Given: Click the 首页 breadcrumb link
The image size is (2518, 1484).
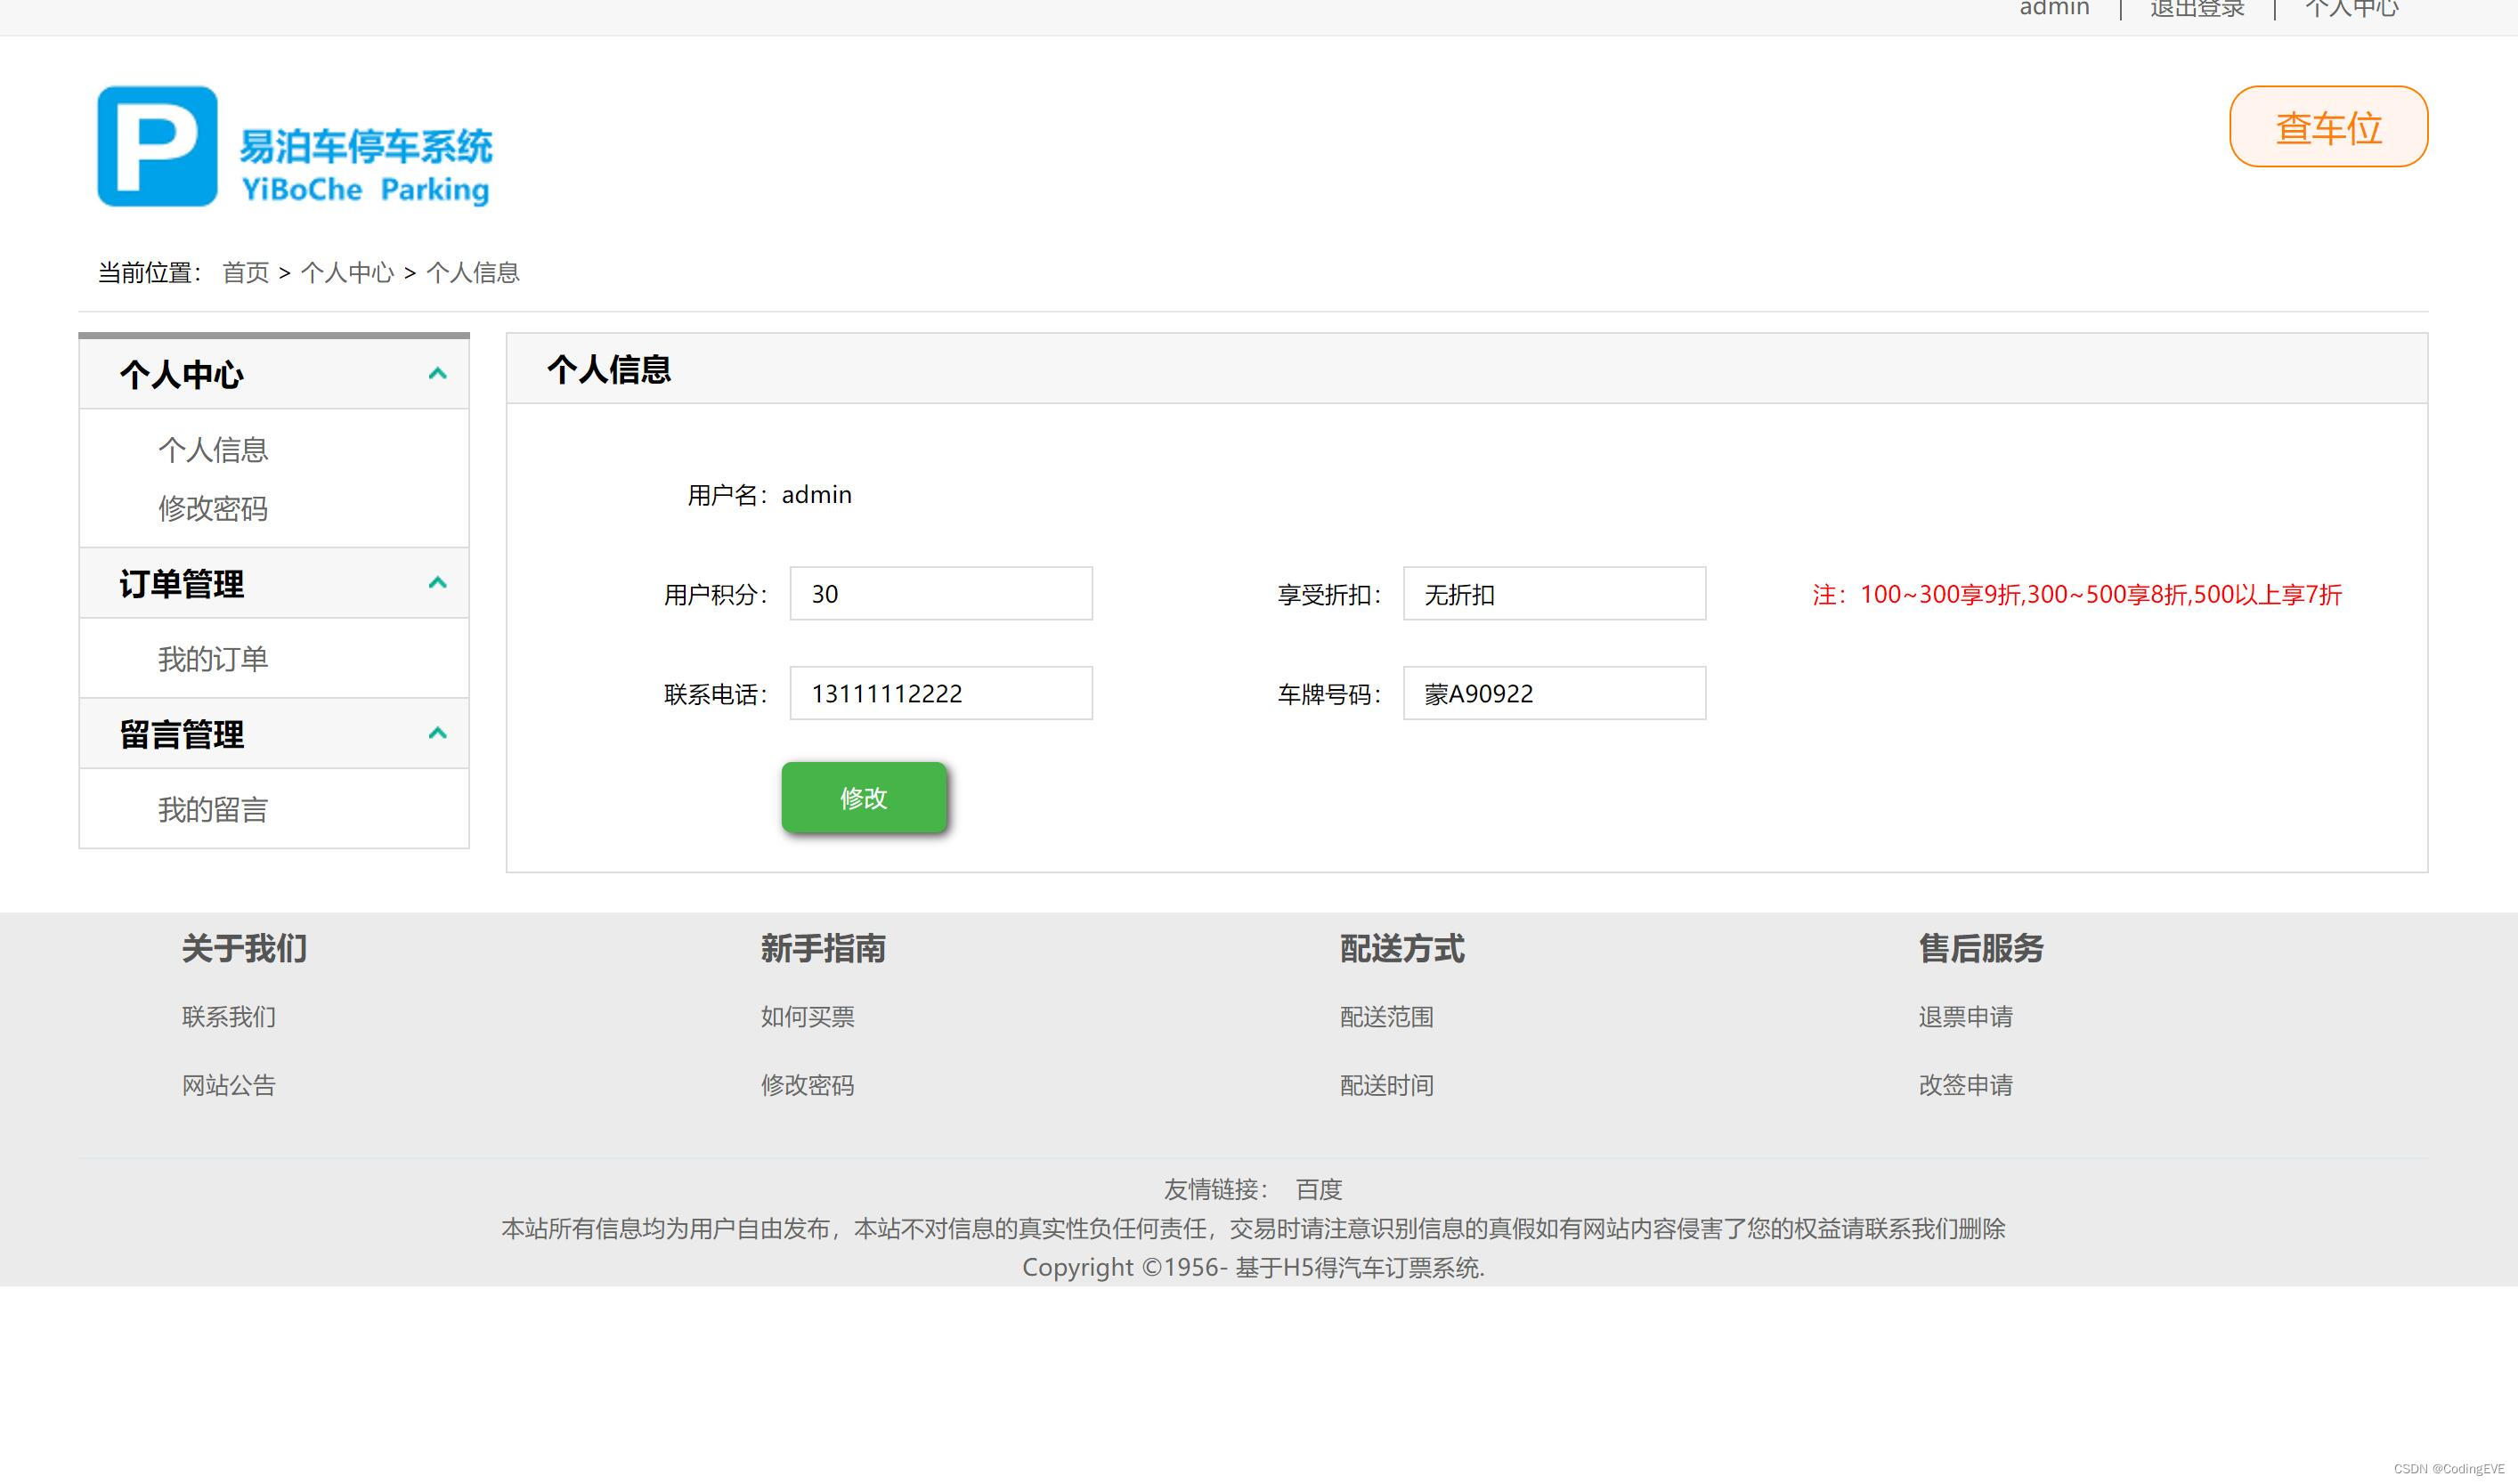Looking at the screenshot, I should 245,273.
